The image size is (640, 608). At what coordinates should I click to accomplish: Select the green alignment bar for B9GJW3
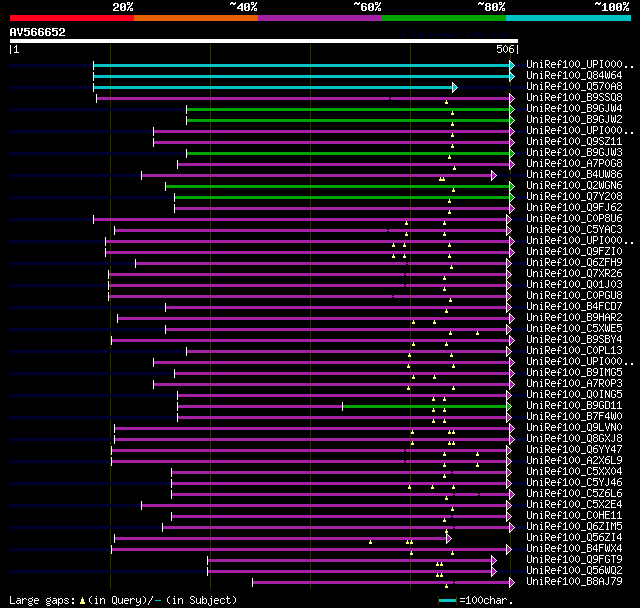tap(348, 153)
